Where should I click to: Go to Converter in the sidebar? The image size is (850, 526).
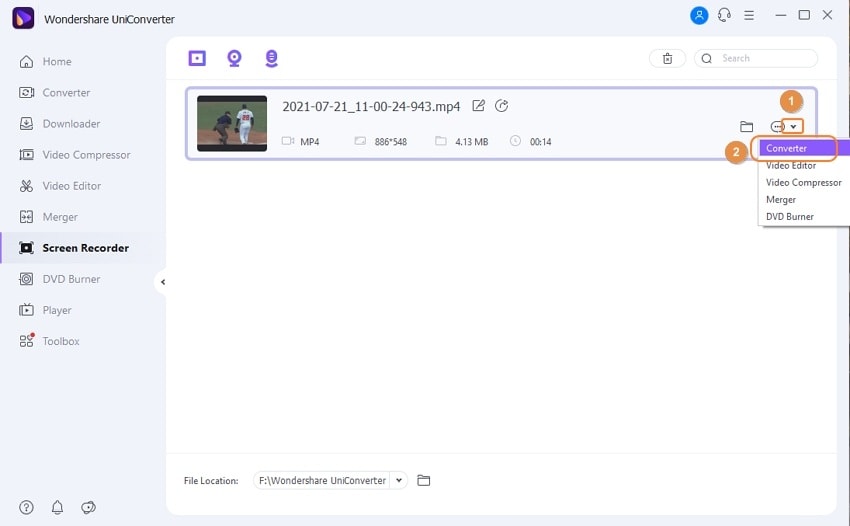click(54, 93)
